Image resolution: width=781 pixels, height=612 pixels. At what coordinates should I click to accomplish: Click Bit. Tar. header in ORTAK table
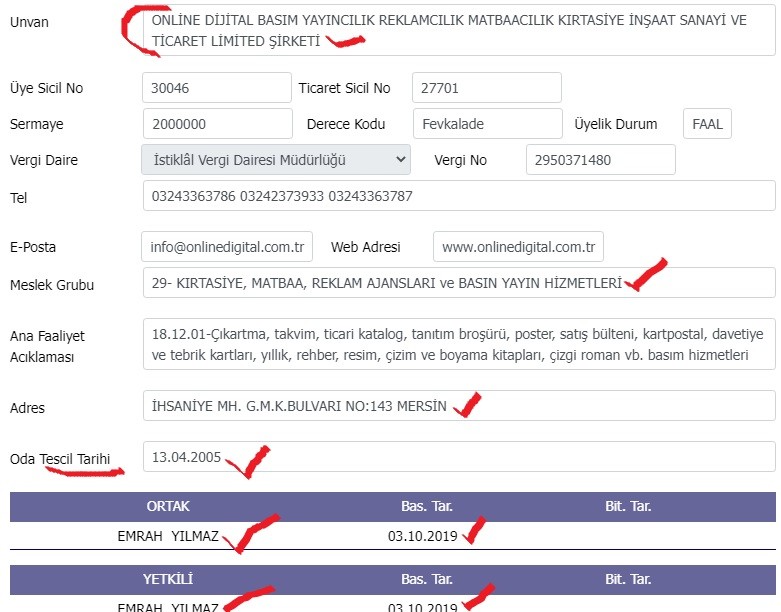628,506
